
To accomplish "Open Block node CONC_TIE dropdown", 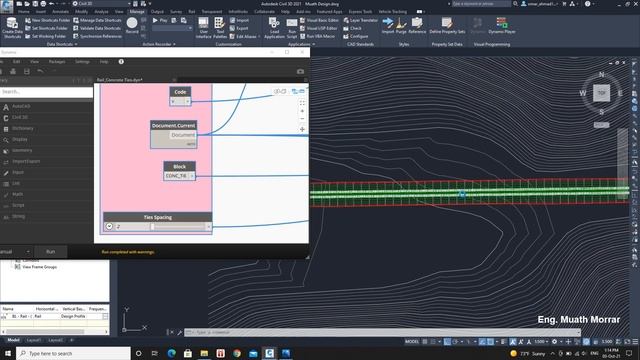I will [x=192, y=176].
